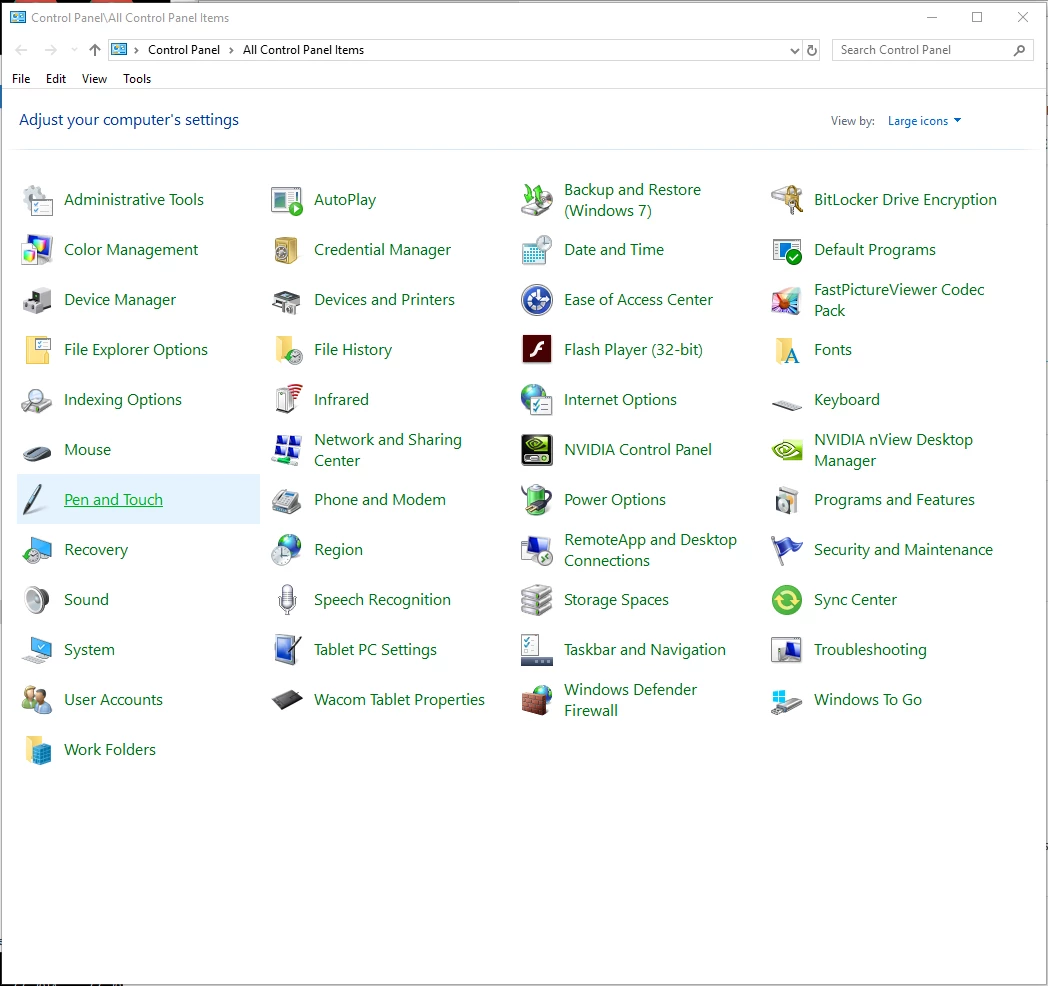Open the Administrative Tools icon
This screenshot has width=1048, height=986.
click(37, 200)
